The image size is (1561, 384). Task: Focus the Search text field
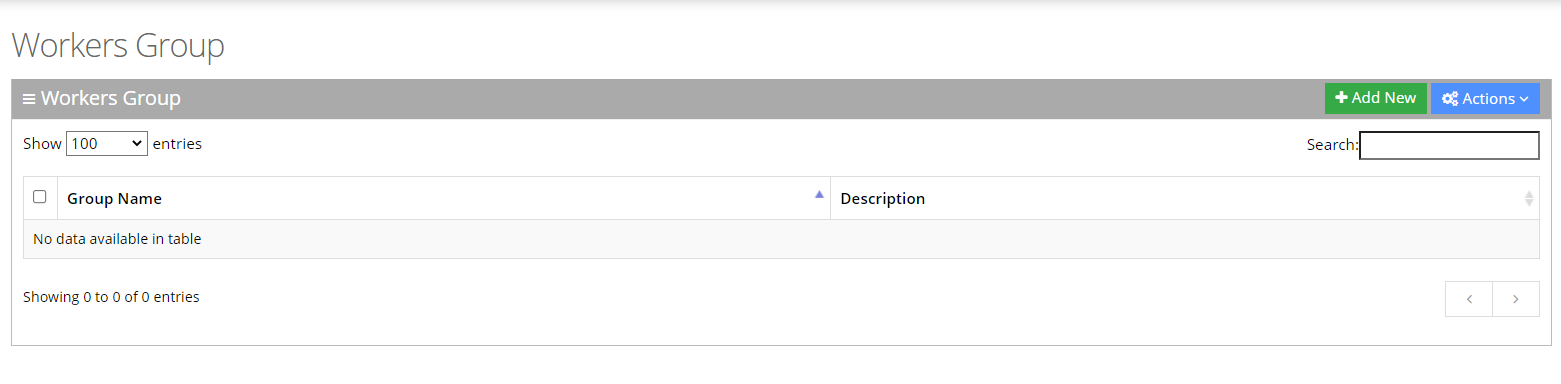(x=1449, y=145)
